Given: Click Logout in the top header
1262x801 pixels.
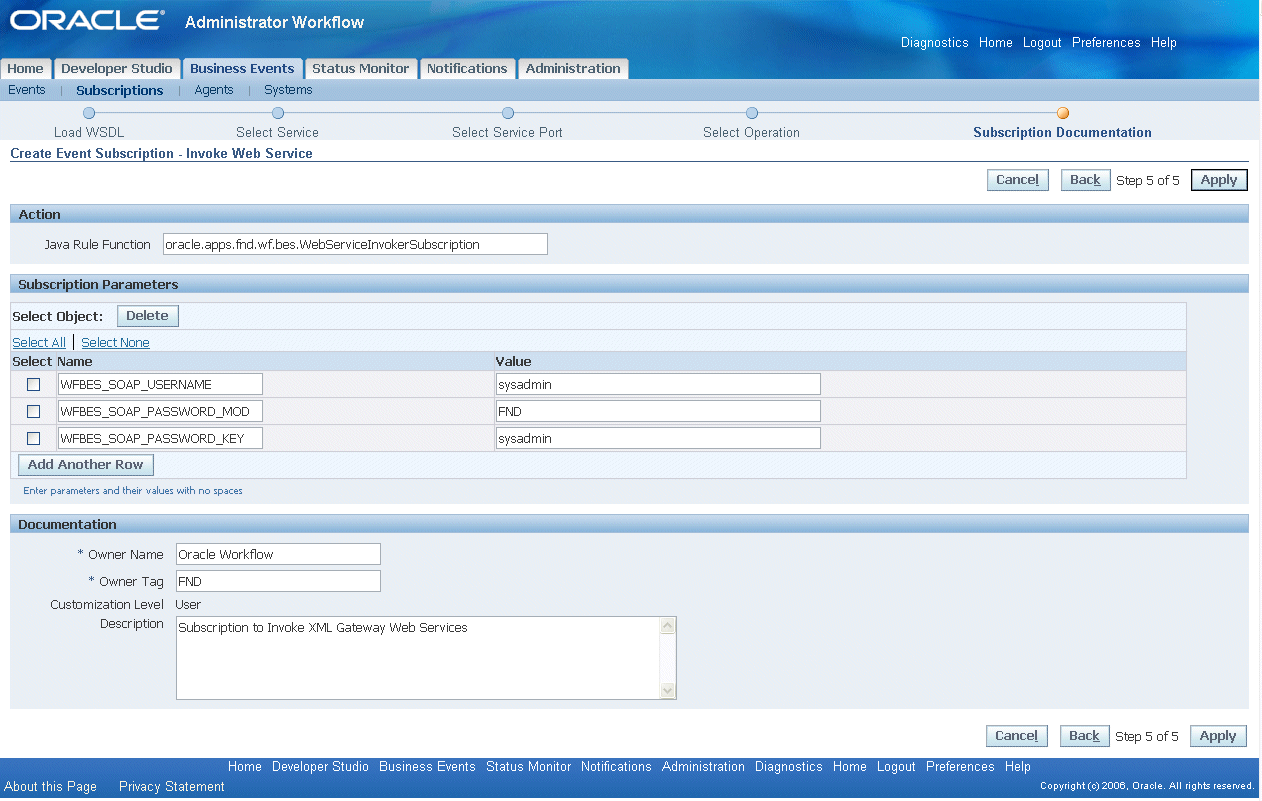Looking at the screenshot, I should (1042, 43).
